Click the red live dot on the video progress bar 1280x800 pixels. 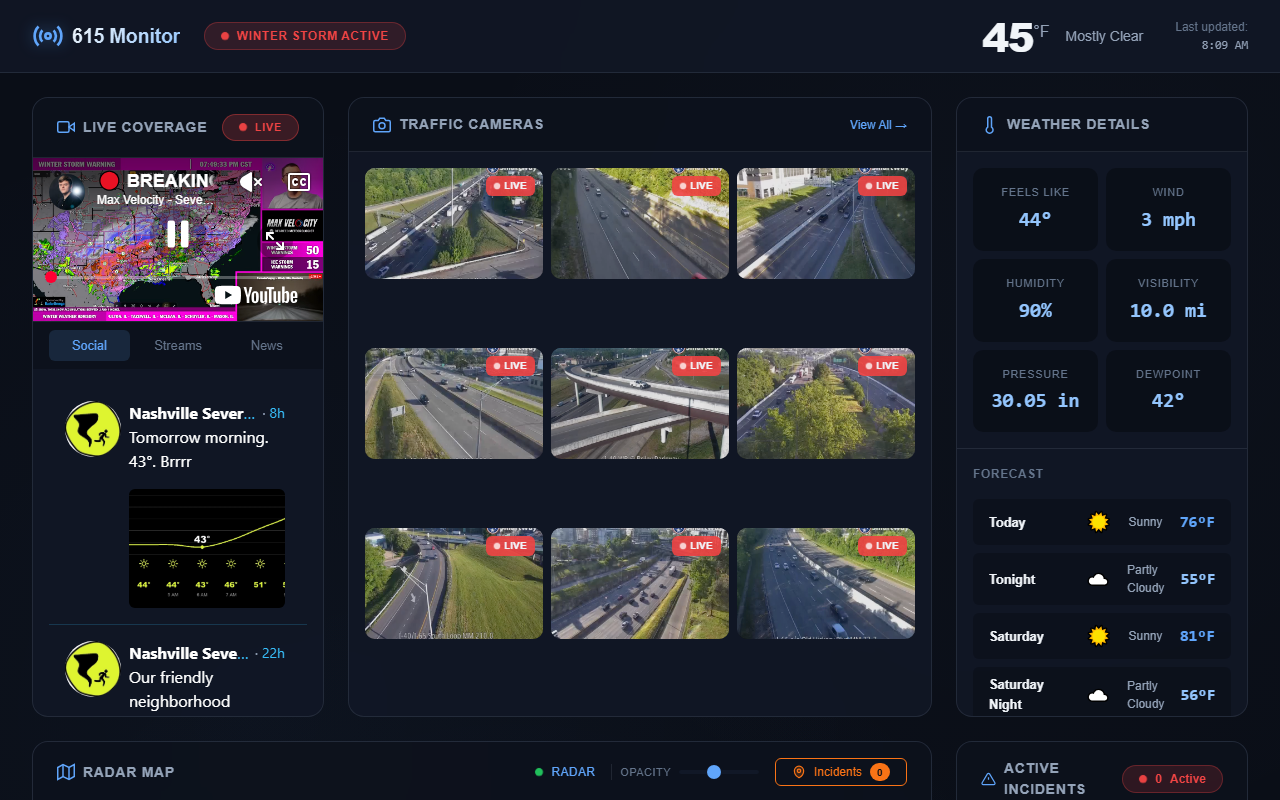(51, 276)
